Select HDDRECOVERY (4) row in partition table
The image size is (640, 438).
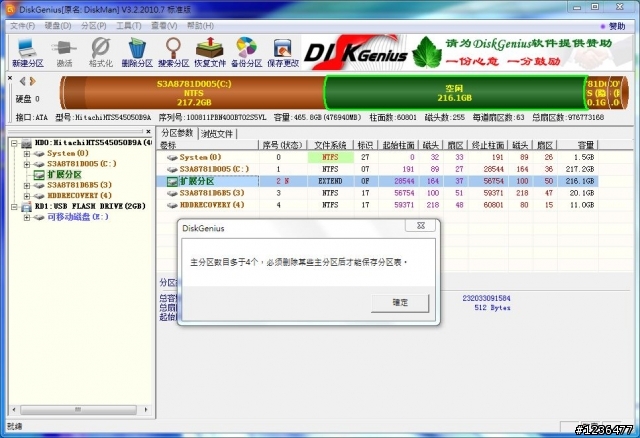point(377,205)
